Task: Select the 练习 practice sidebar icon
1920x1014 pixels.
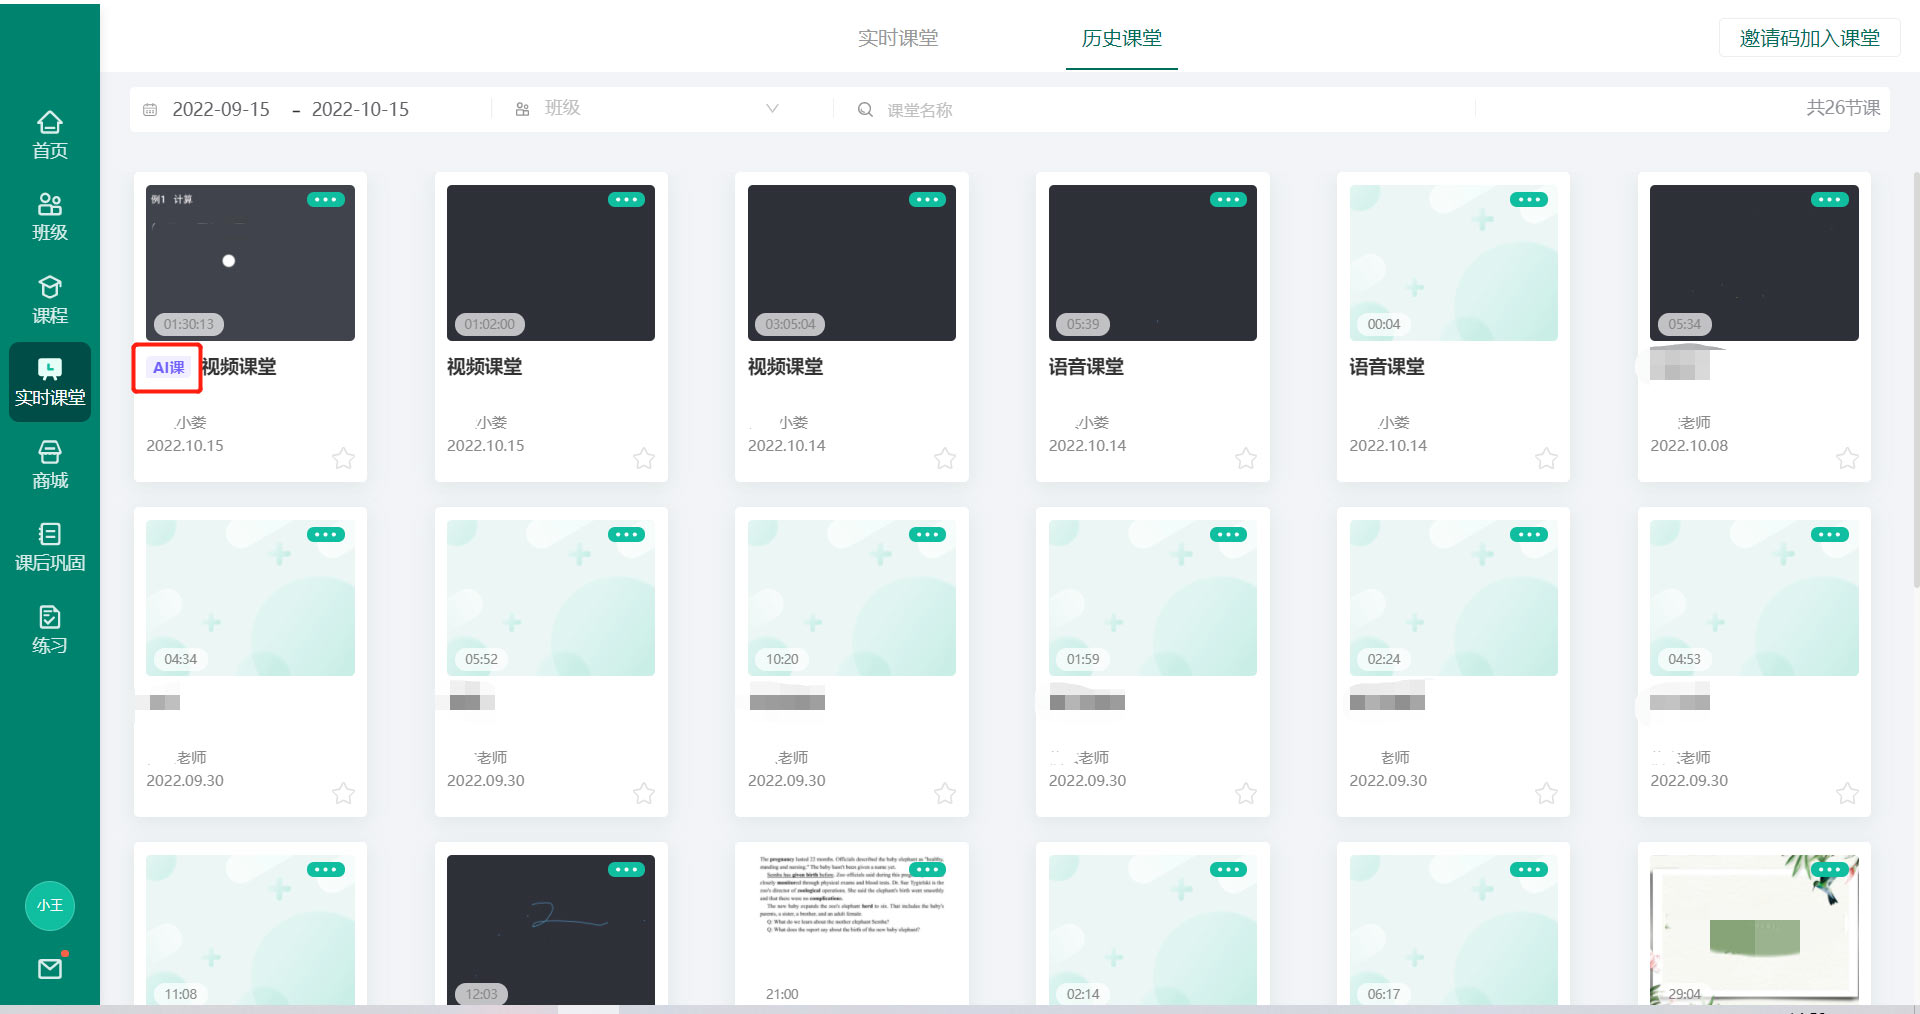Action: (x=49, y=630)
